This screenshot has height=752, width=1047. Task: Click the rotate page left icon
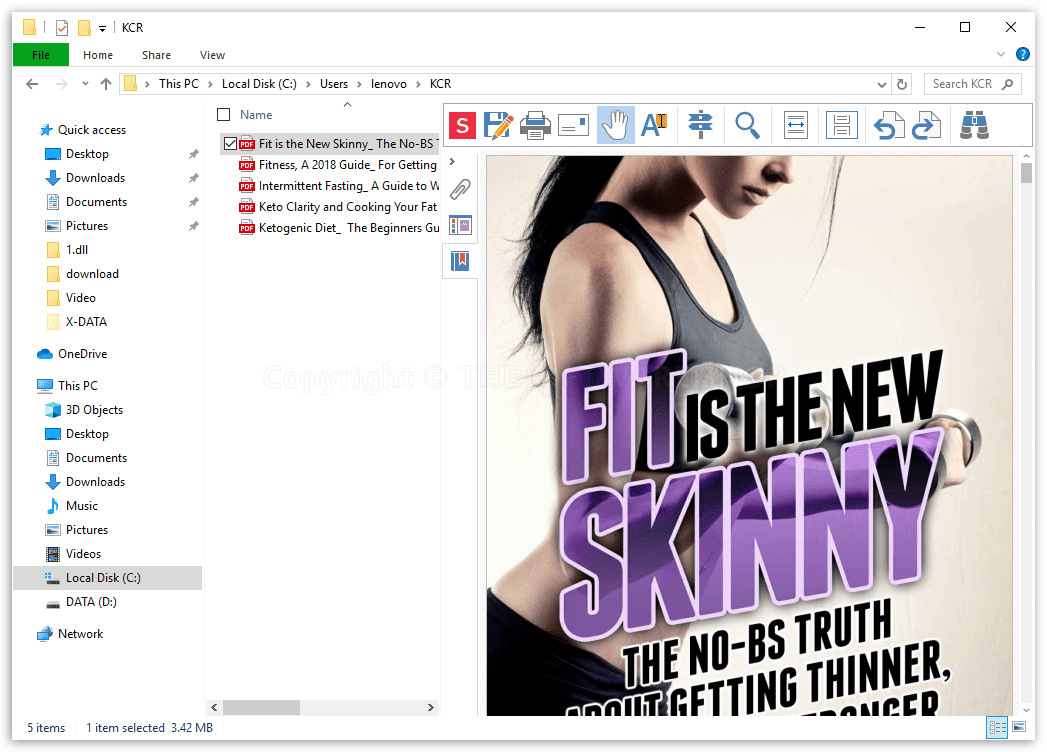pyautogui.click(x=888, y=125)
